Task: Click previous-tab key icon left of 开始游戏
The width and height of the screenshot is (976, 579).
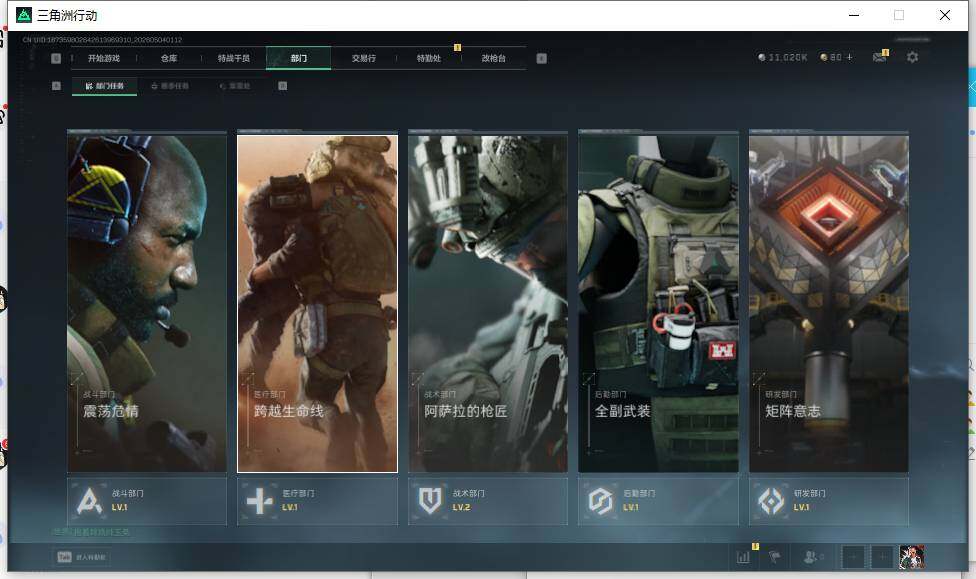Action: [x=56, y=58]
